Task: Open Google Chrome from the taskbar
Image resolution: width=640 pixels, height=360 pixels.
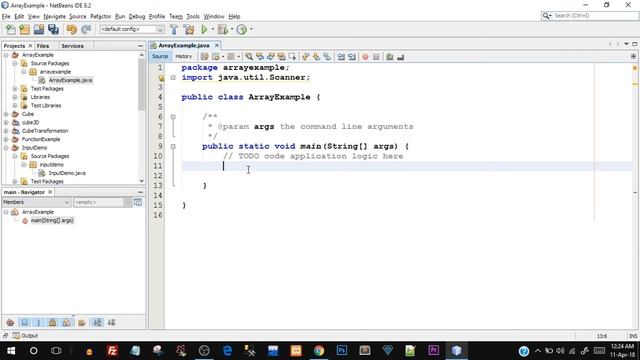Action: click(x=319, y=350)
